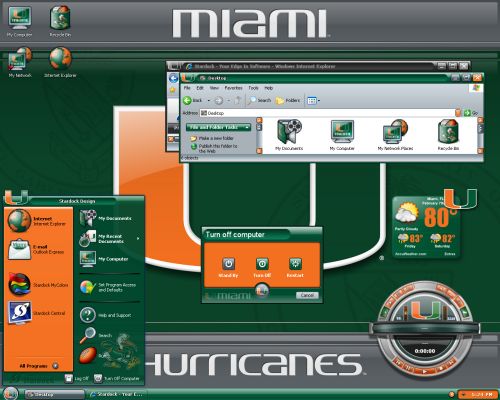Viewport: 500px width, 400px height.
Task: Click Cancel in Turn off computer dialog
Action: click(x=307, y=295)
